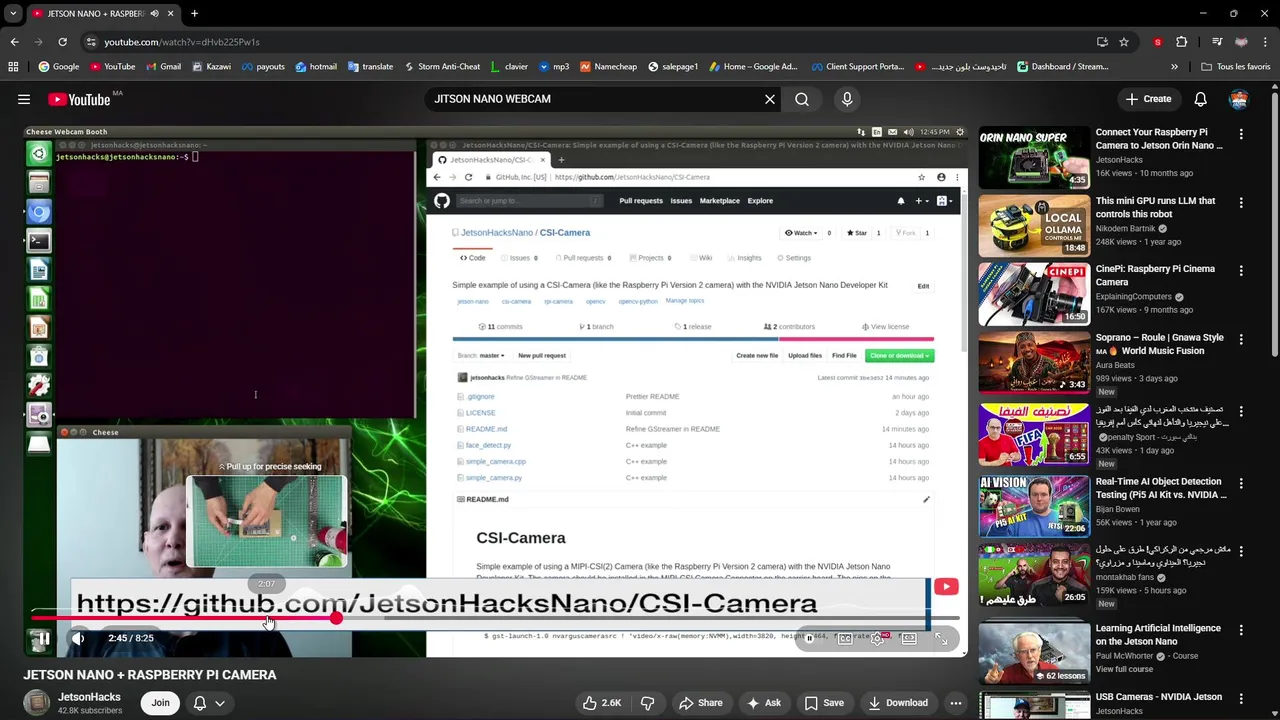
Task: Open the YouTube subscribe watermark in player
Action: pos(946,588)
